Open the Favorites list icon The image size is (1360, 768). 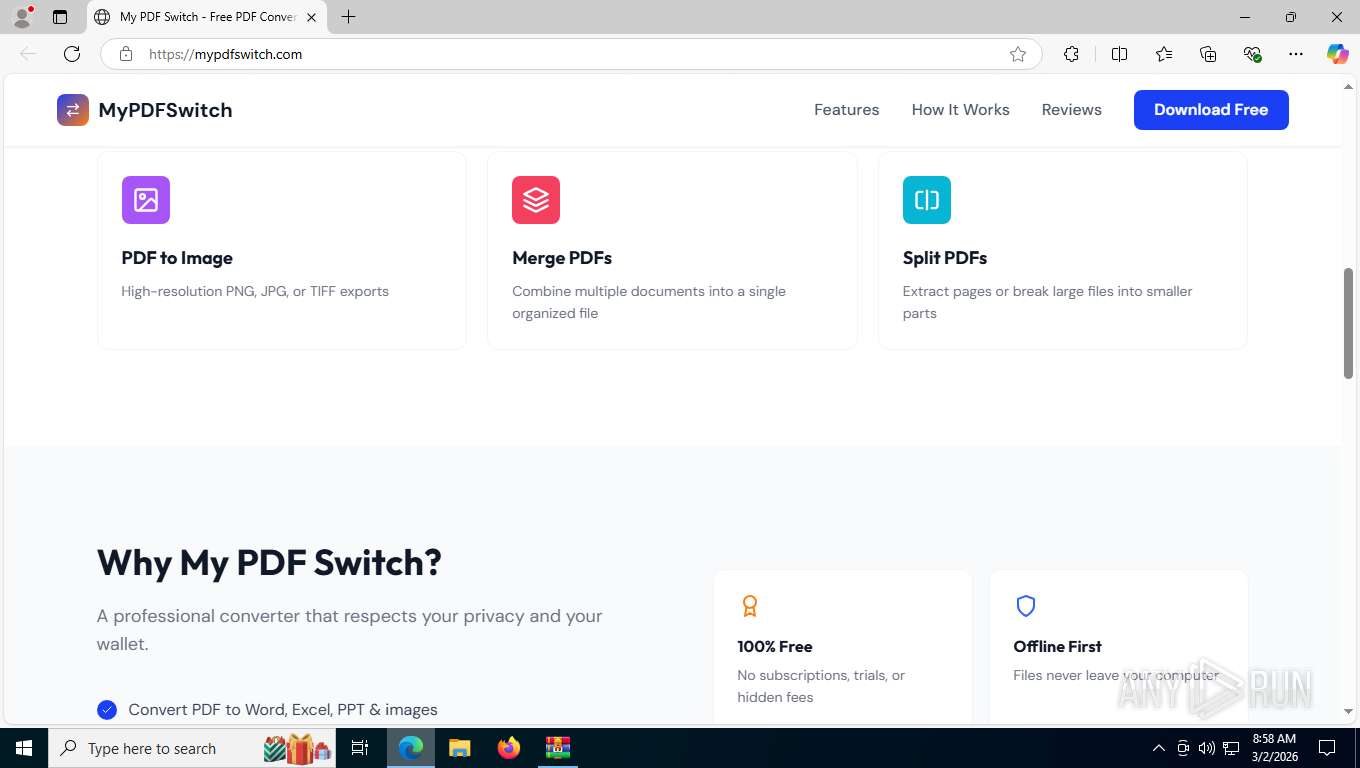(x=1164, y=54)
